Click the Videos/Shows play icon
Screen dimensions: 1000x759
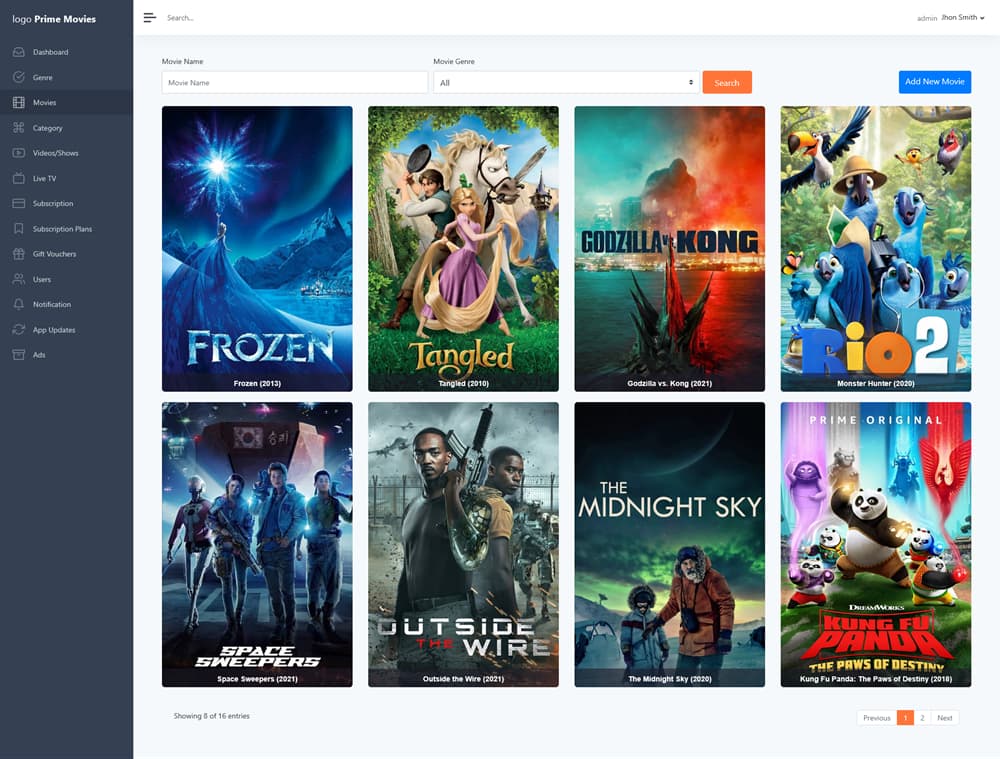click(x=18, y=153)
